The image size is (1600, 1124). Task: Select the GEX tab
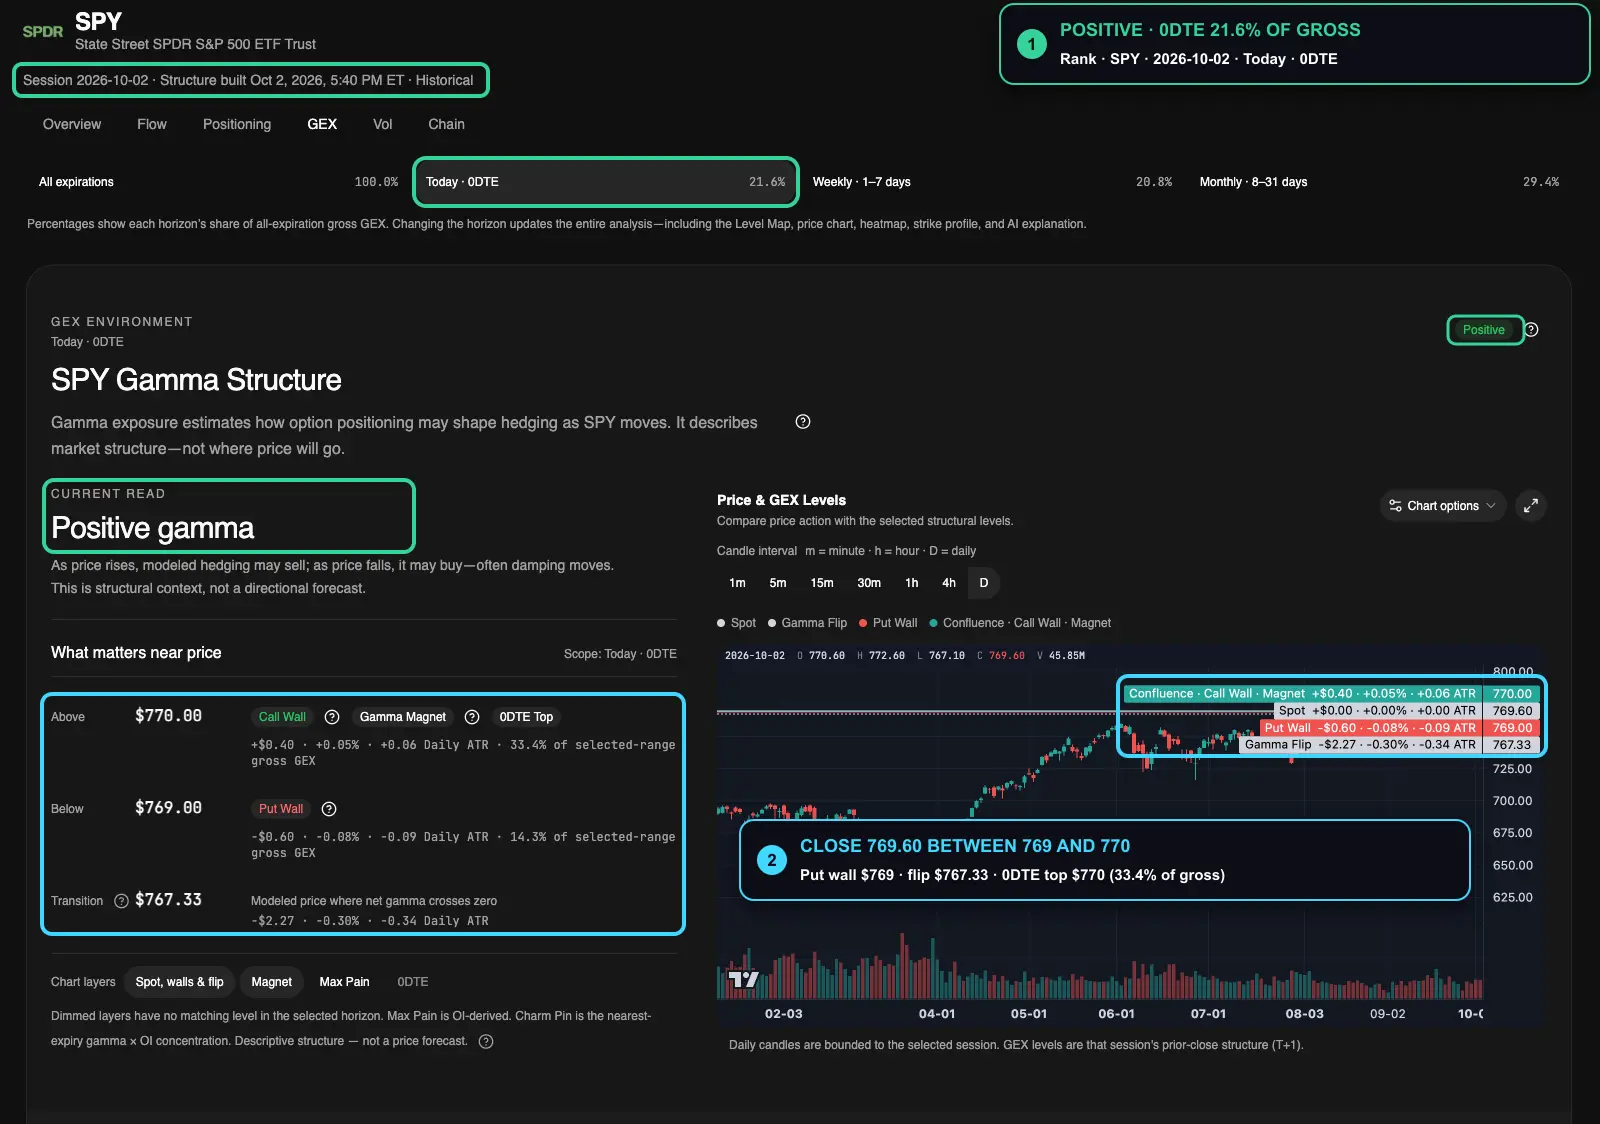322,124
